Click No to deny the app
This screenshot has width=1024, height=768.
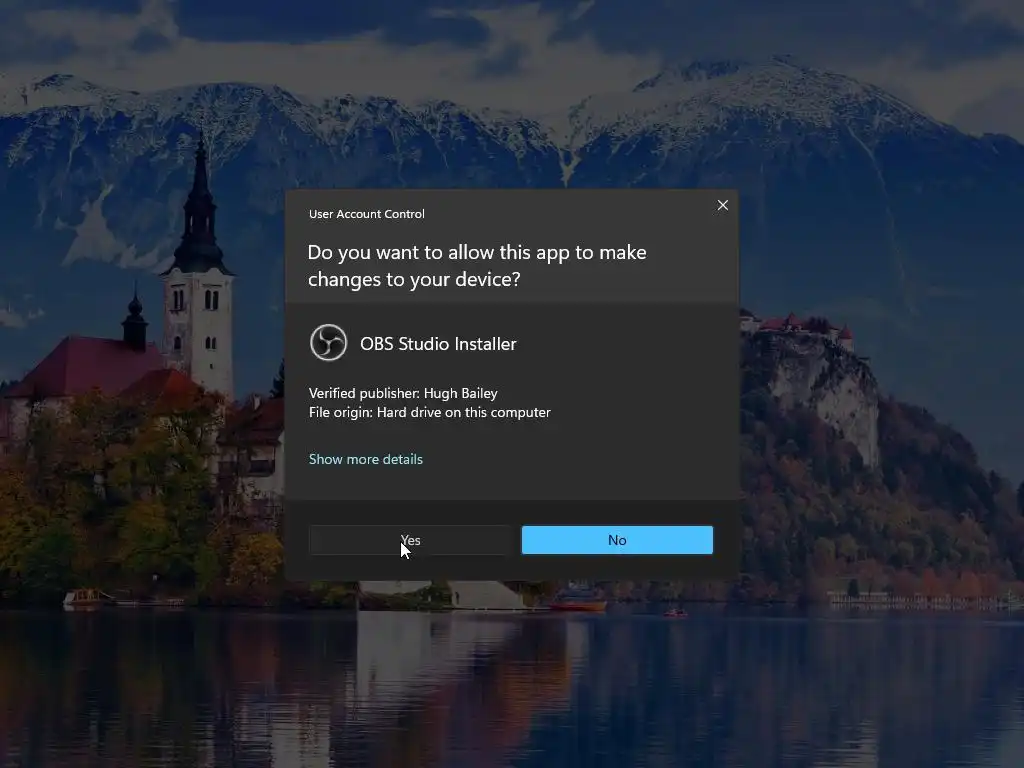[x=617, y=540]
